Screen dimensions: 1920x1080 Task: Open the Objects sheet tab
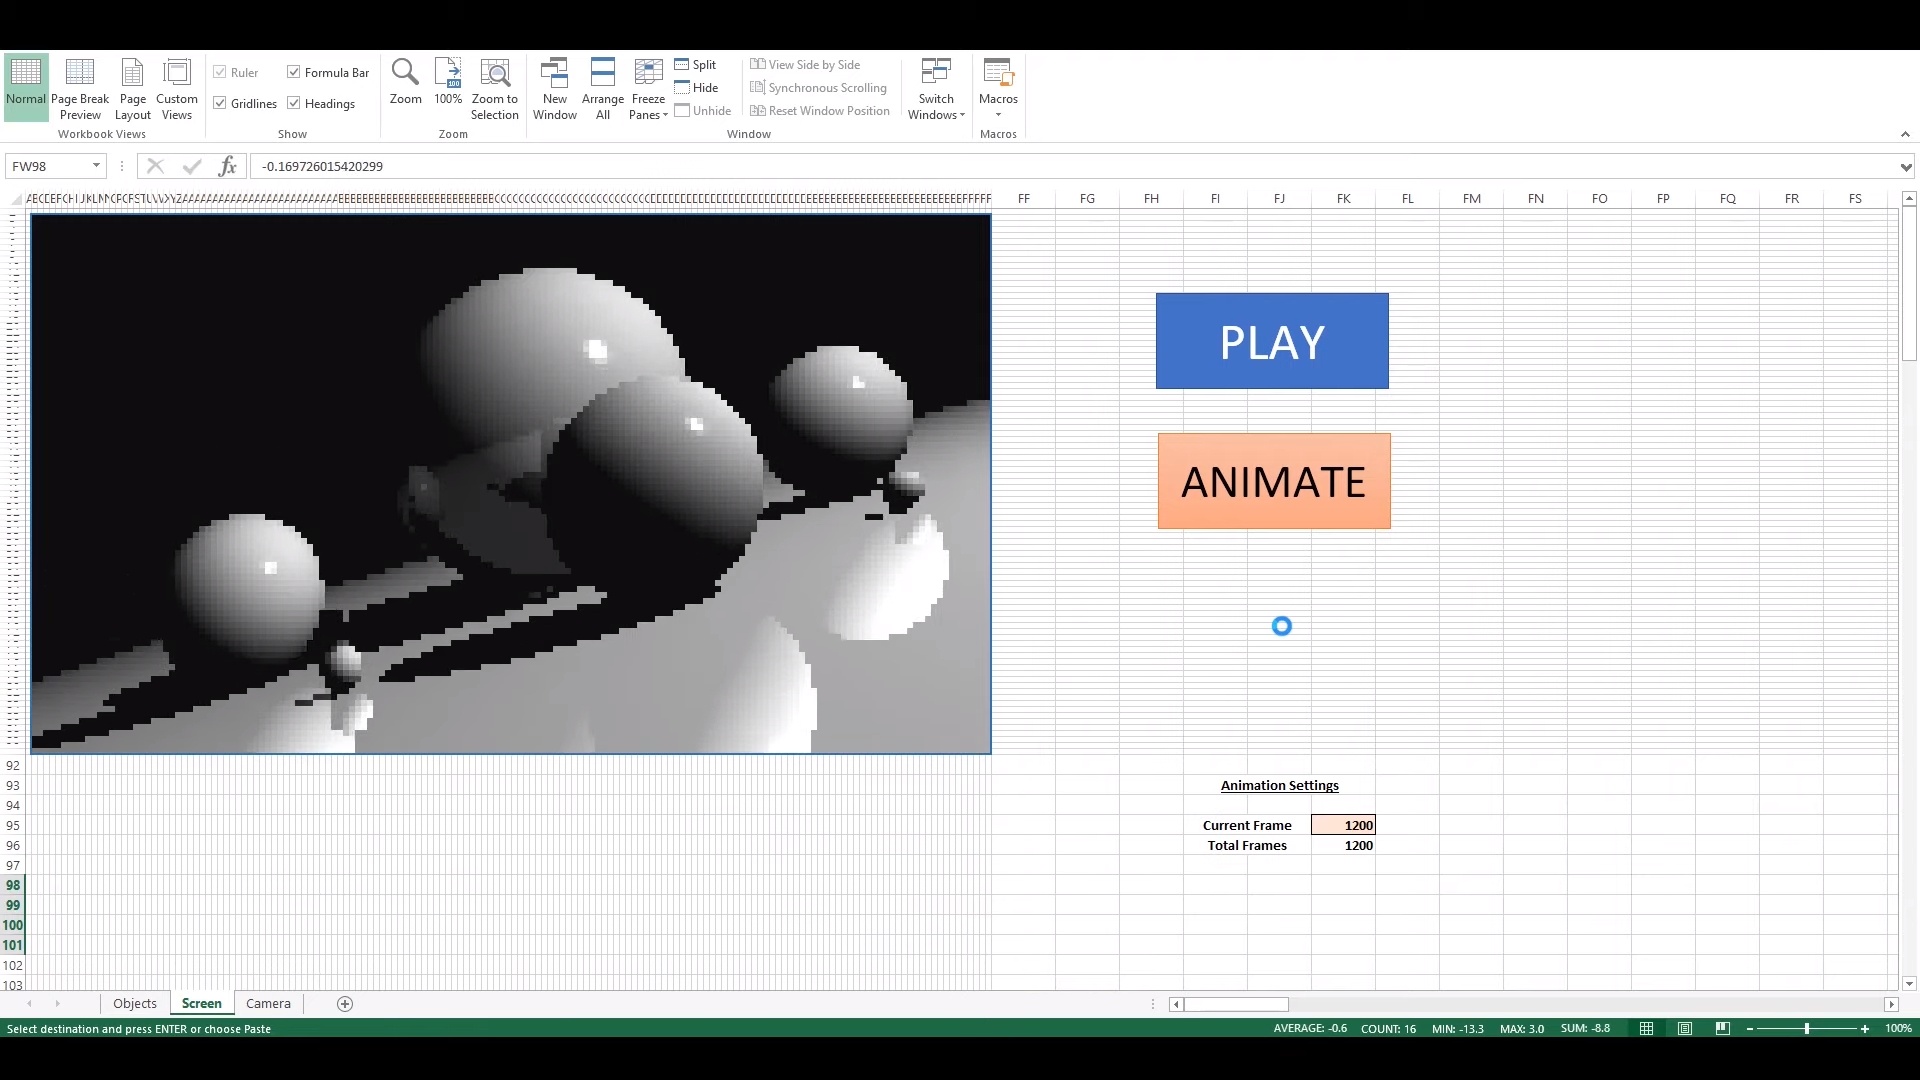pos(134,1003)
